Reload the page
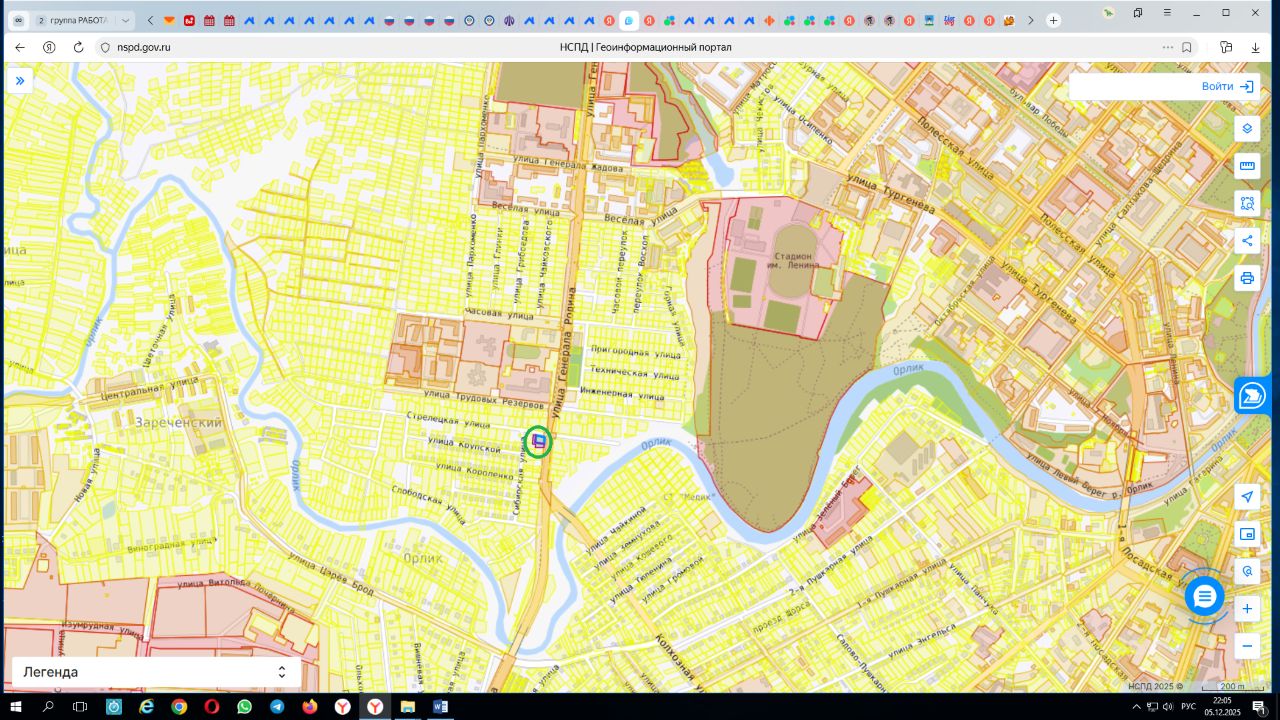The image size is (1280, 720). [78, 47]
